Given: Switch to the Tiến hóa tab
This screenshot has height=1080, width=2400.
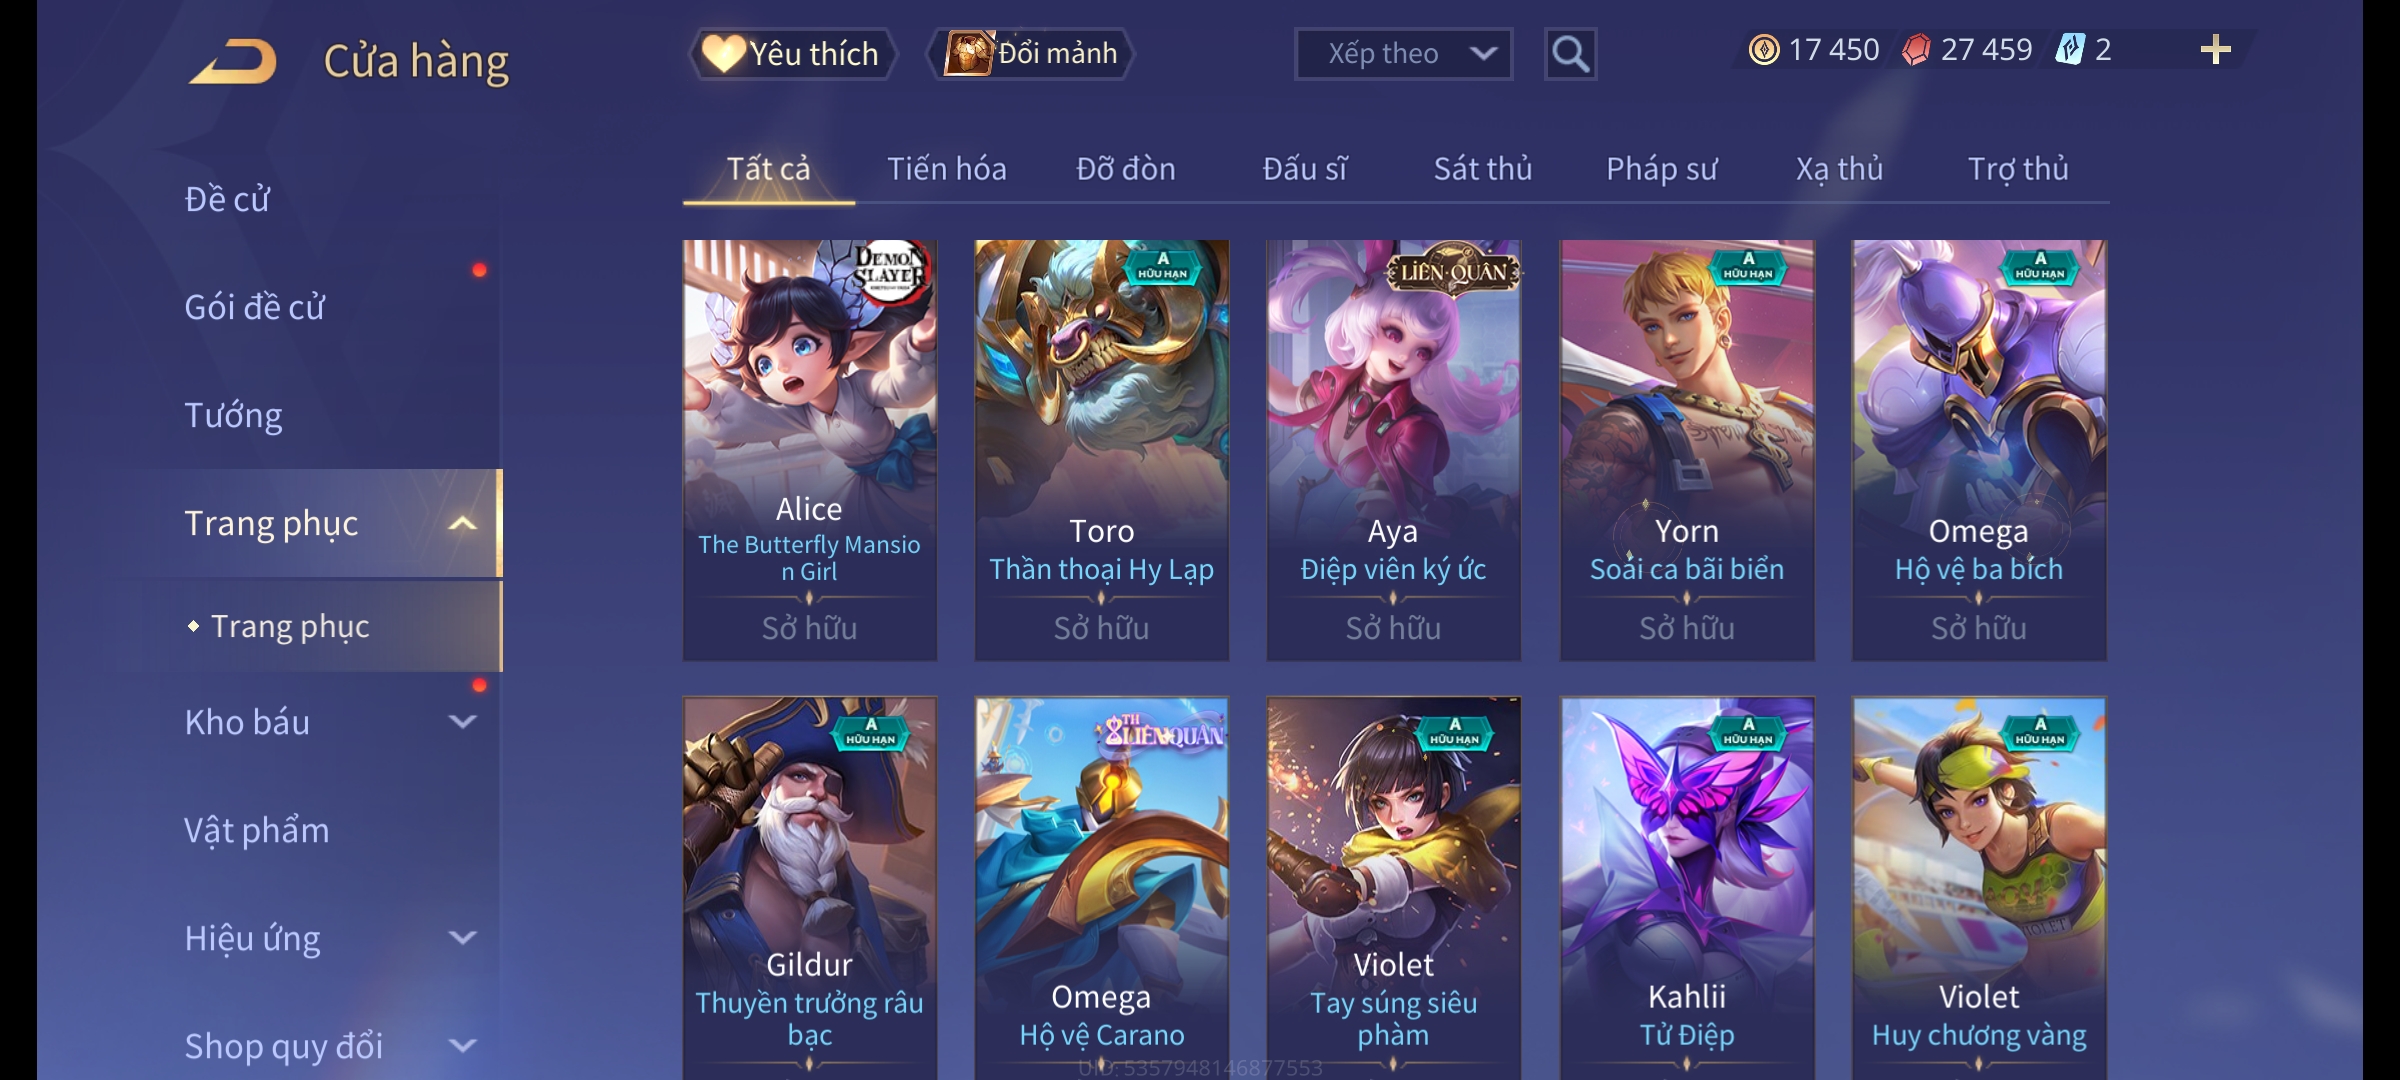Looking at the screenshot, I should pyautogui.click(x=947, y=169).
